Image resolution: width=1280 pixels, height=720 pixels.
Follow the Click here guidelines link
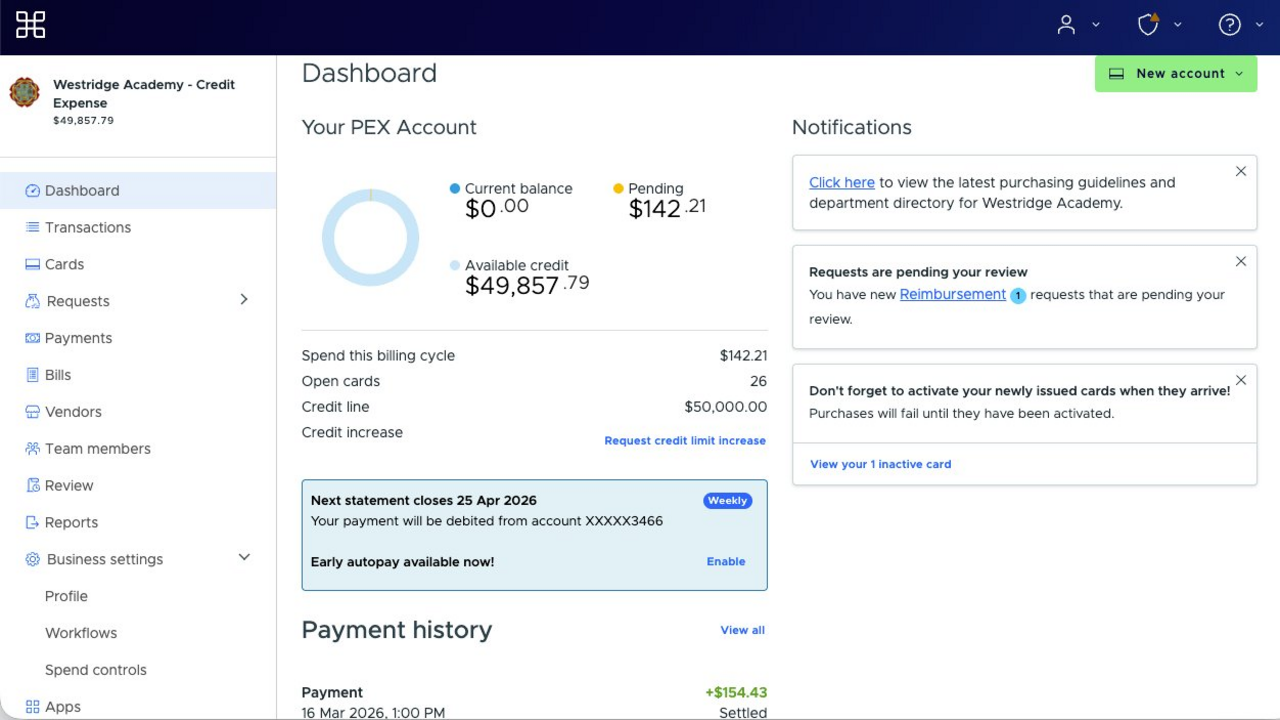(x=842, y=183)
